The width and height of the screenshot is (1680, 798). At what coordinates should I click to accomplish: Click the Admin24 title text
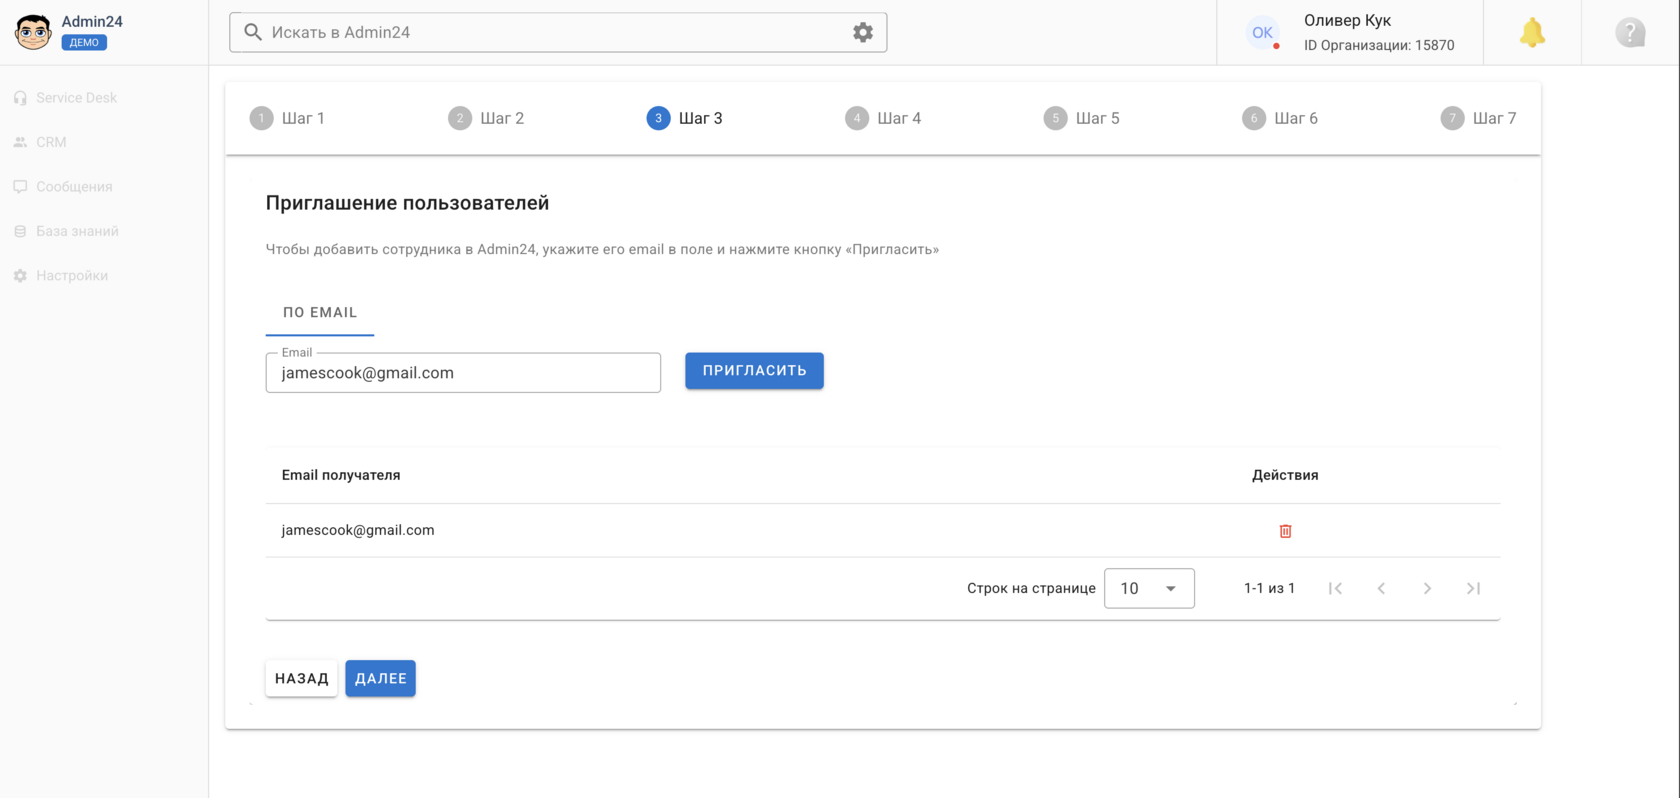tap(92, 21)
